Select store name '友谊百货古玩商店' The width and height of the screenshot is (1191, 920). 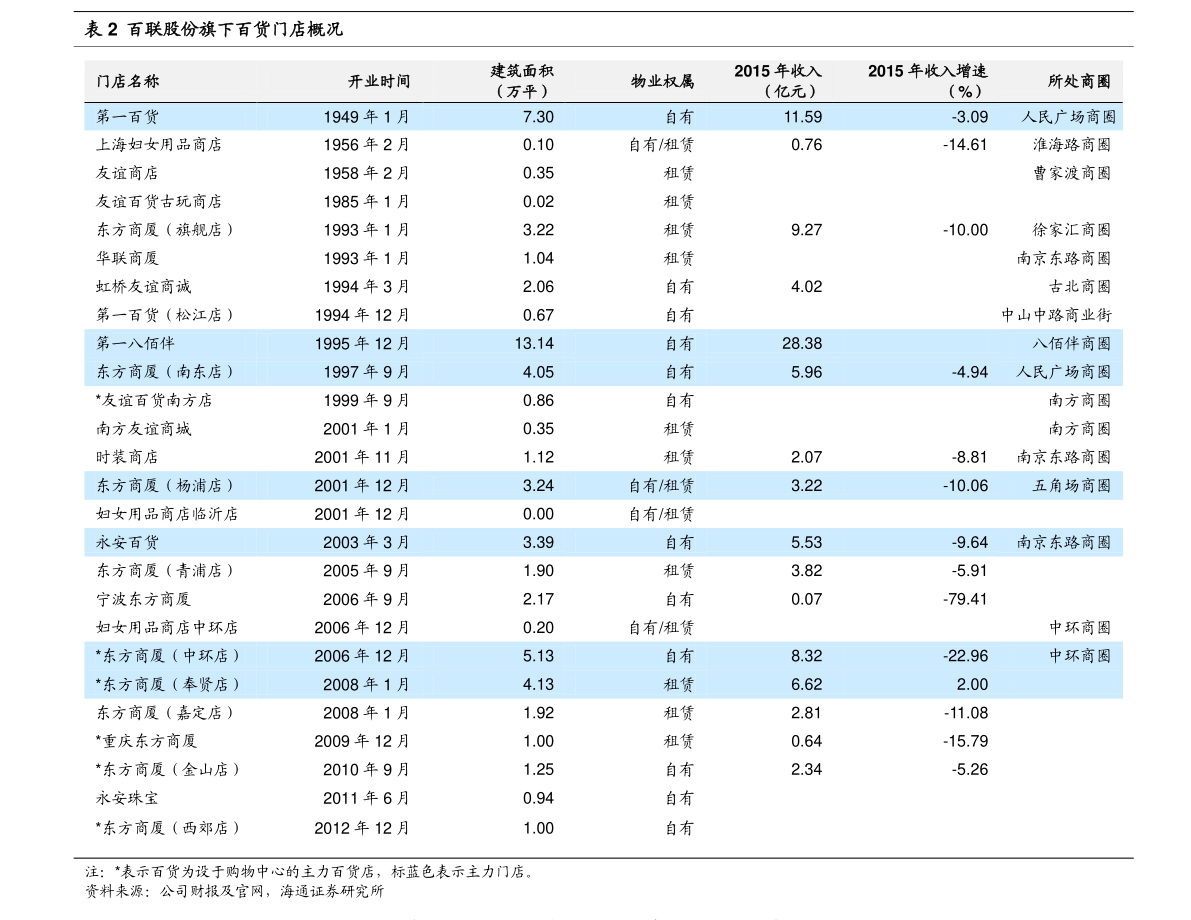coord(159,202)
